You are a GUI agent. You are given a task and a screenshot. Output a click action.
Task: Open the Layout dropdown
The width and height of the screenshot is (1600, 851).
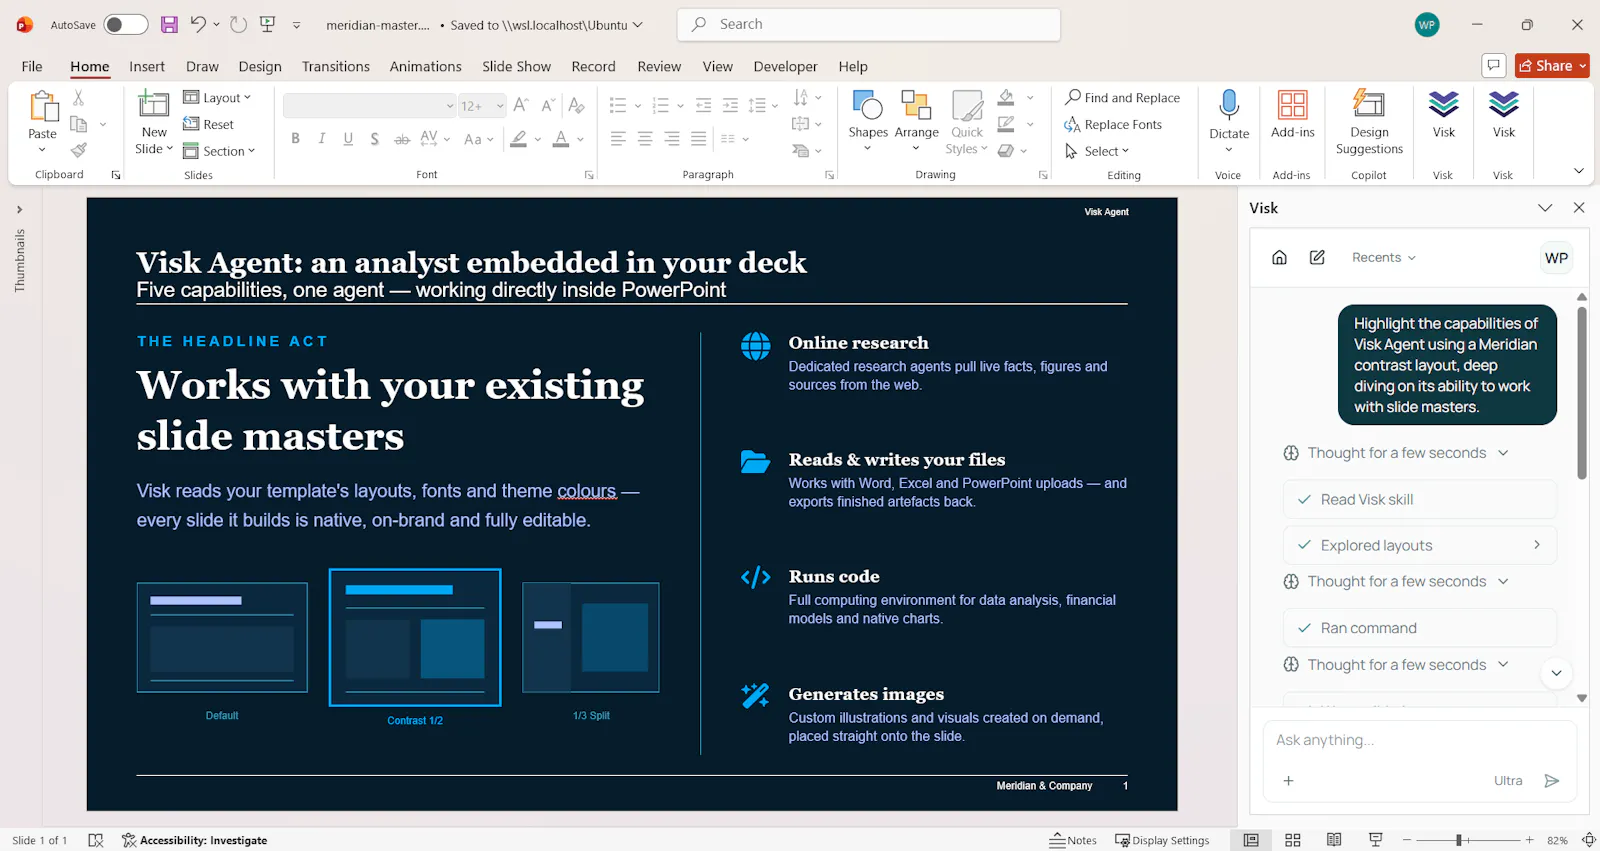(x=217, y=98)
